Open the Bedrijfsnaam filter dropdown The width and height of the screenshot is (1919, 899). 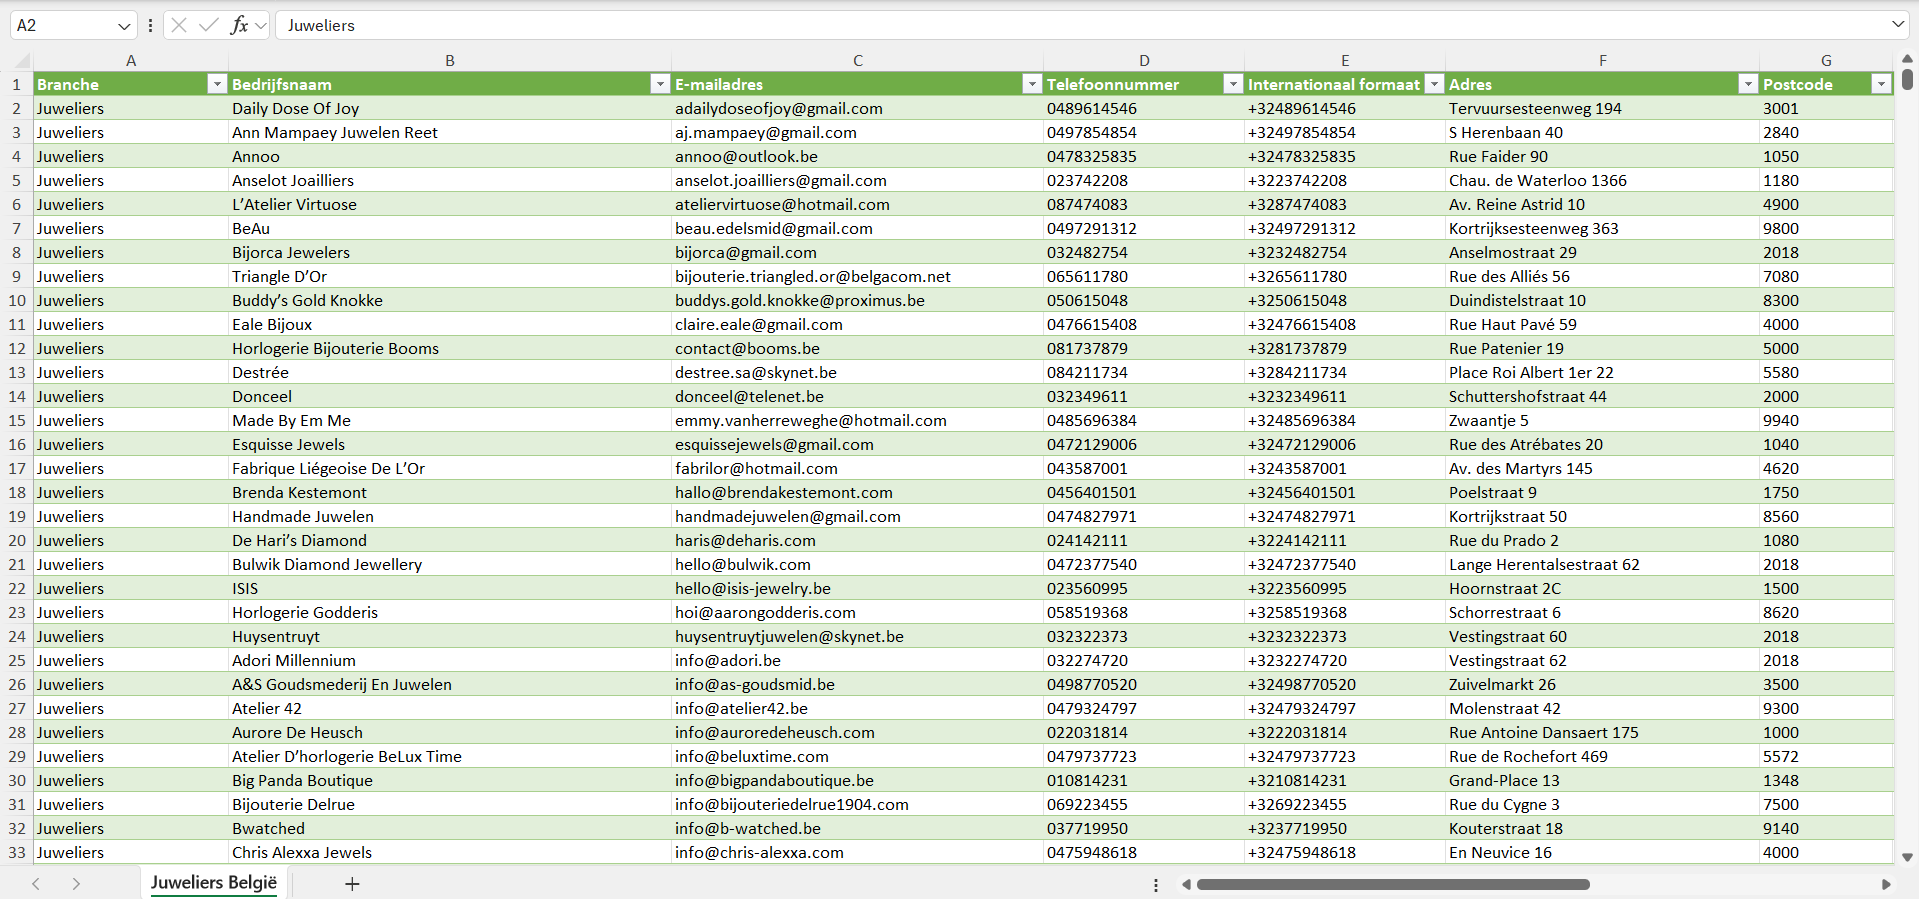659,84
